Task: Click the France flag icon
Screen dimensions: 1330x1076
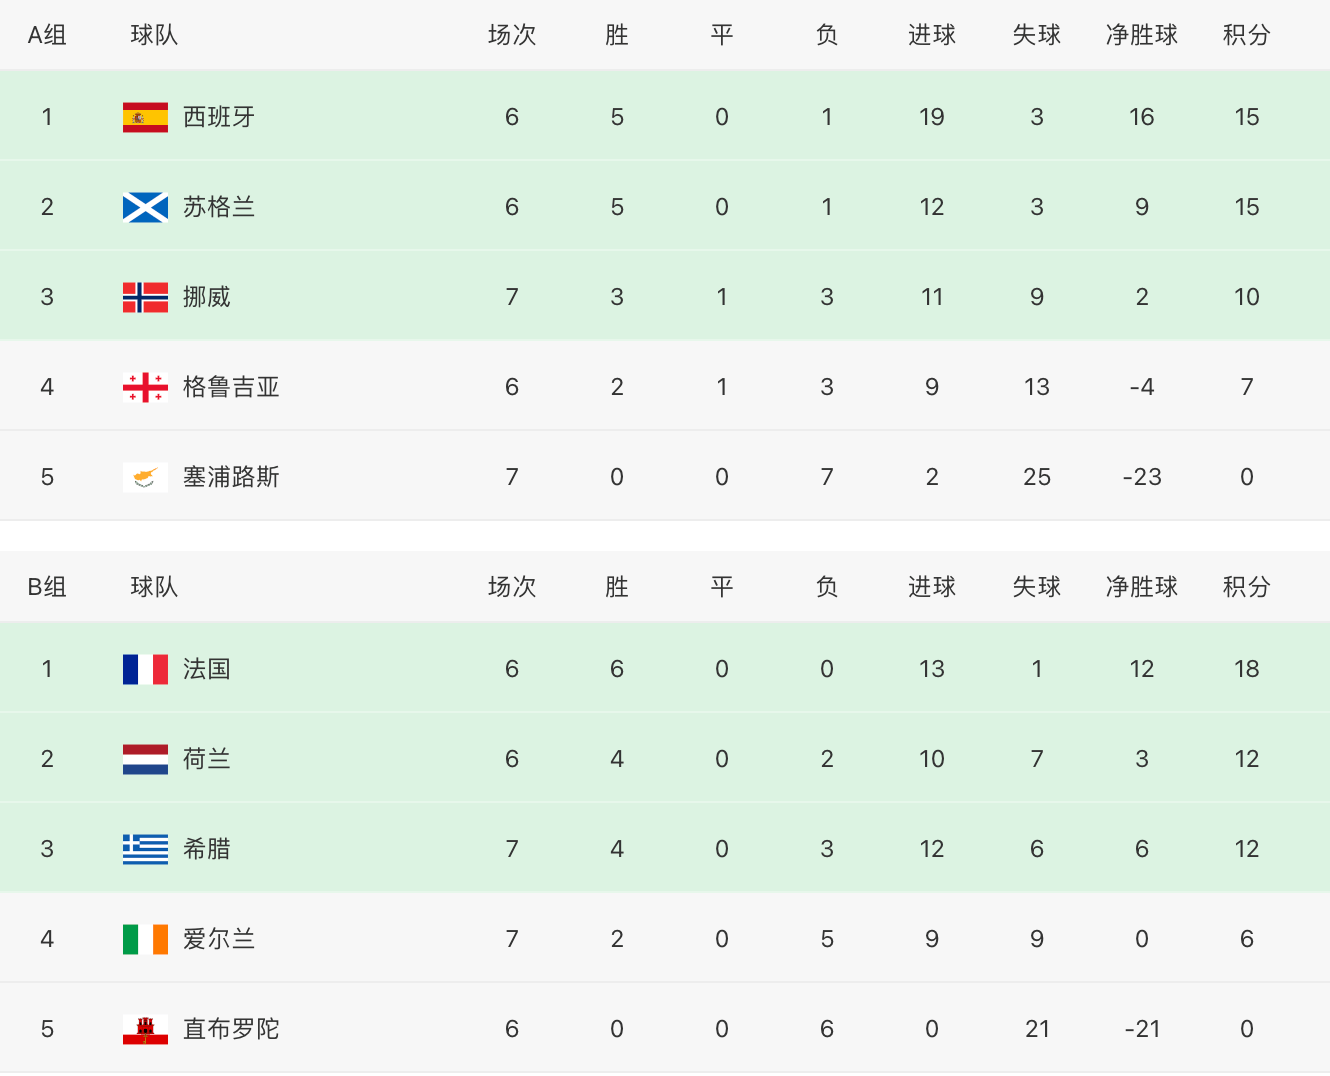Action: tap(145, 669)
